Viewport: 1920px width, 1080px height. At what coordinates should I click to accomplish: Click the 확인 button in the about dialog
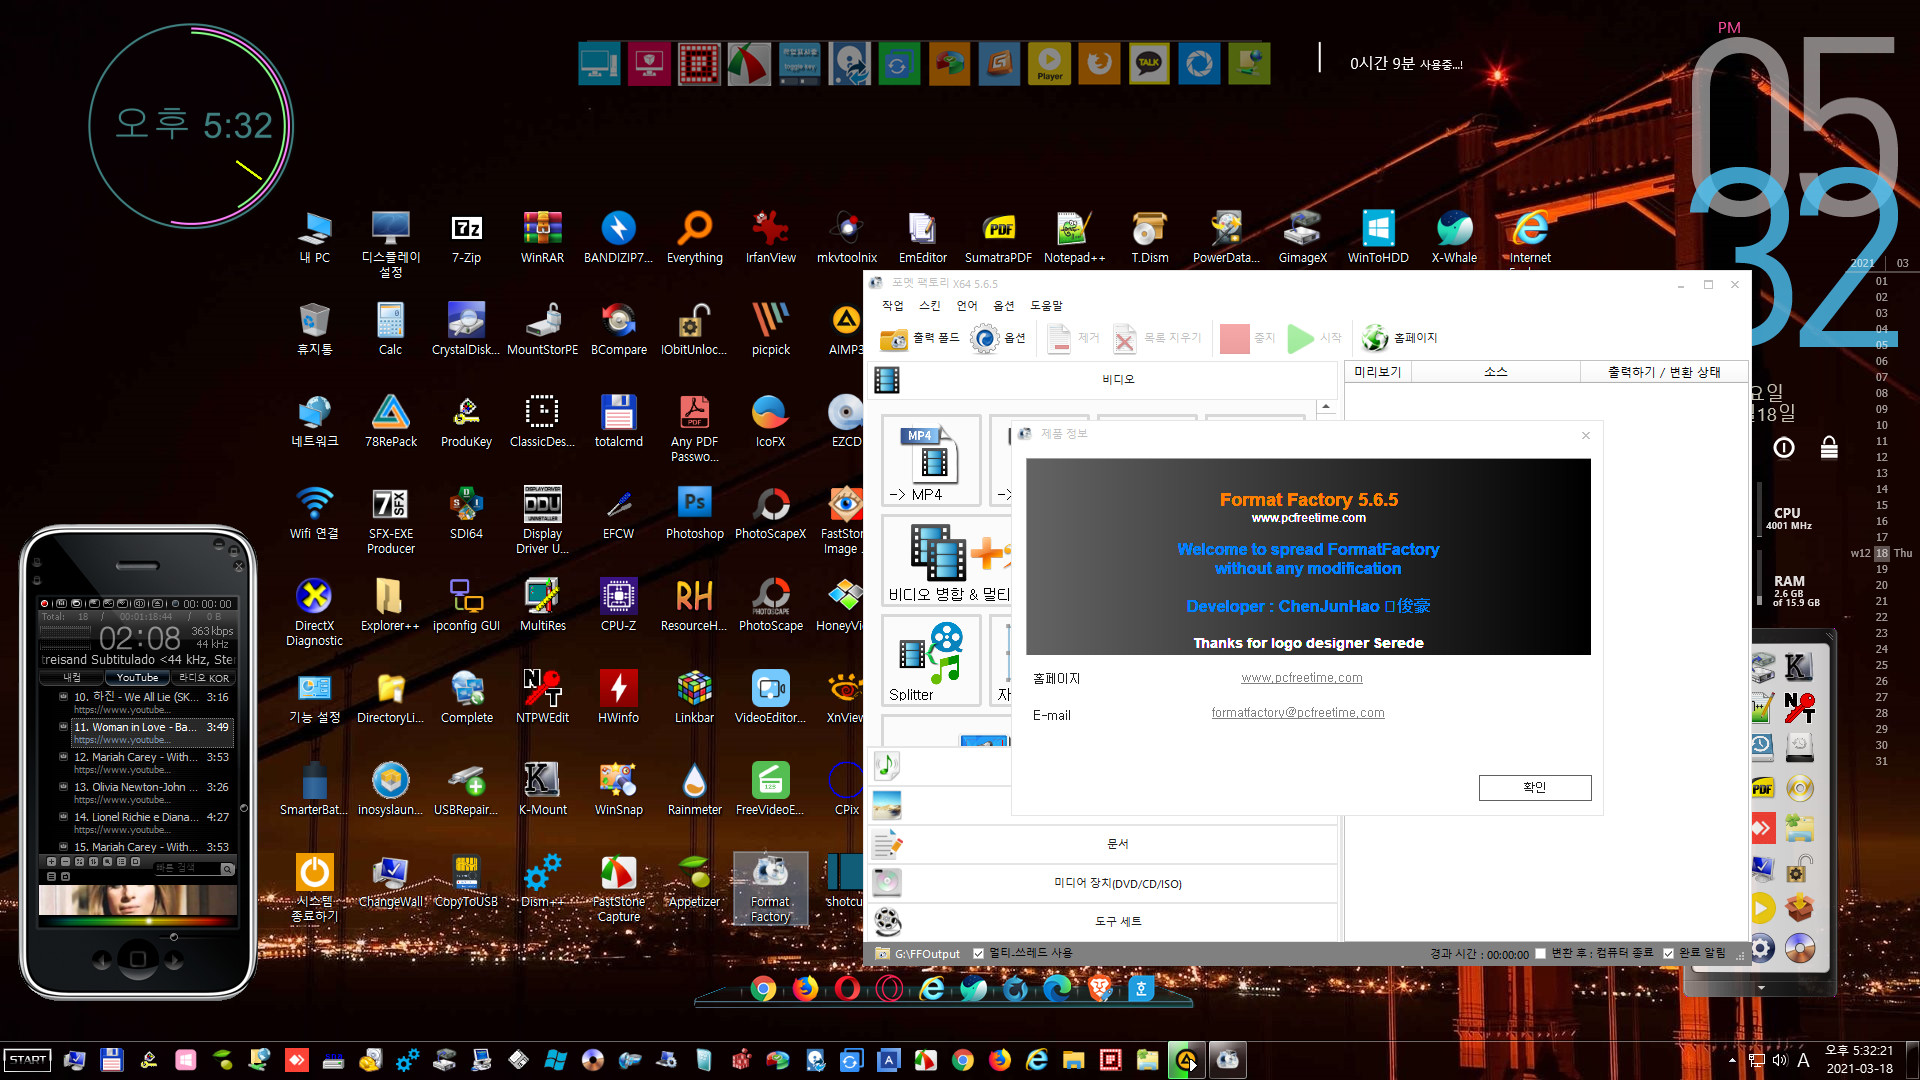click(1535, 788)
